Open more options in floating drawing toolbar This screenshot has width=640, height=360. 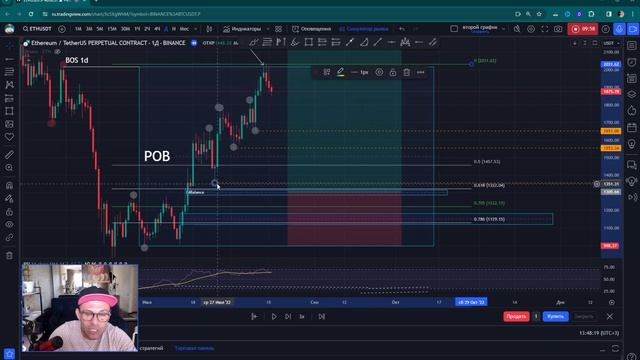click(x=420, y=72)
